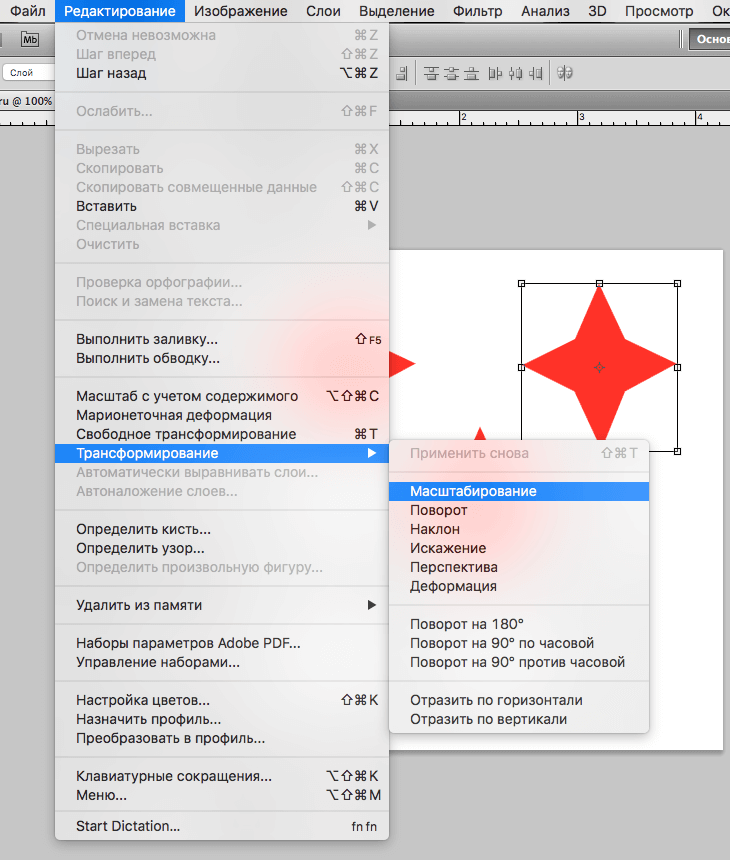Screen dimensions: 730x860
Task: Choose Масштабирование from the transform submenu
Action: tap(473, 491)
